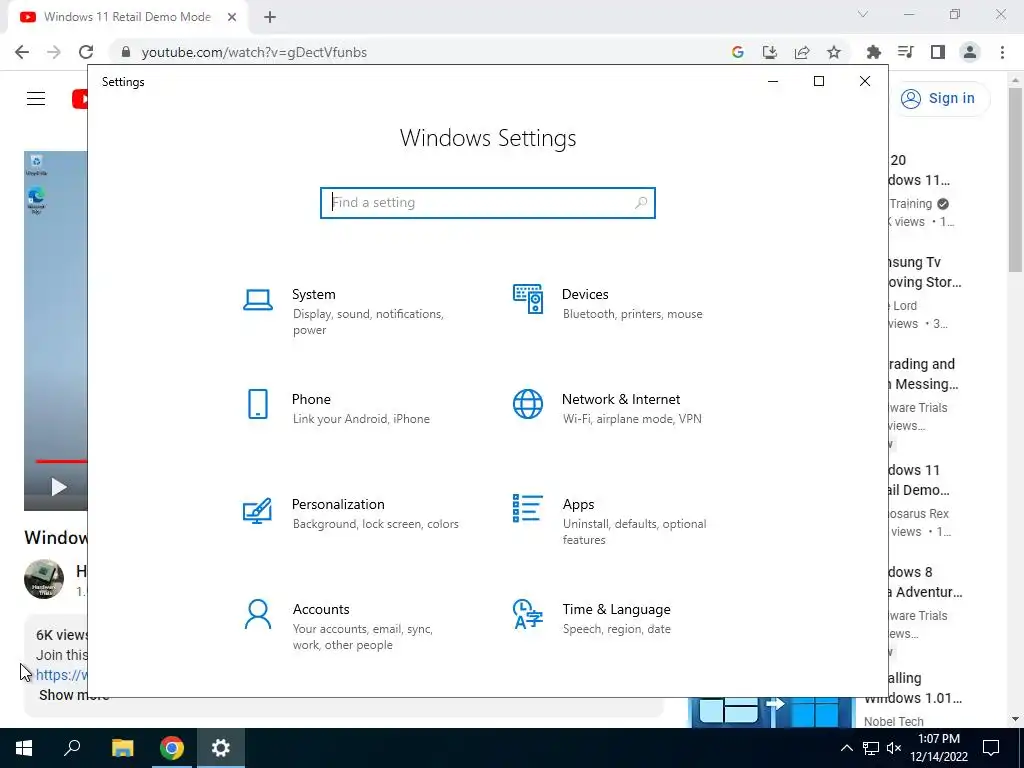Select the Windows 11 Retail Demo Mode tab
This screenshot has height=768, width=1024.
coord(128,17)
